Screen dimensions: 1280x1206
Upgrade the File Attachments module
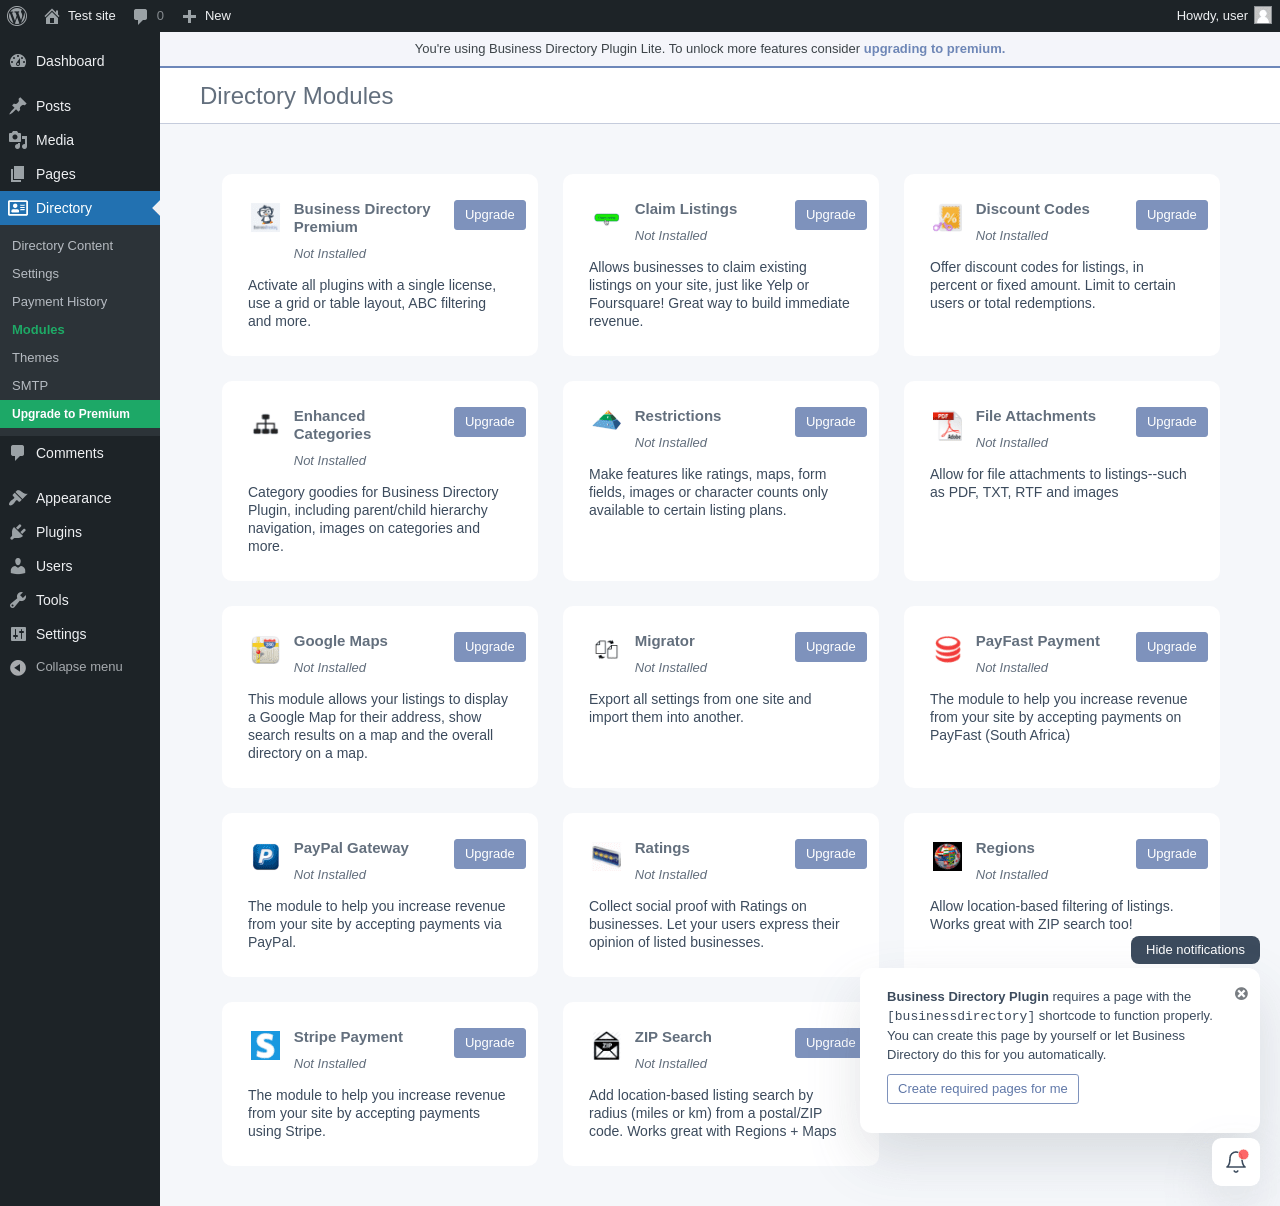1172,422
